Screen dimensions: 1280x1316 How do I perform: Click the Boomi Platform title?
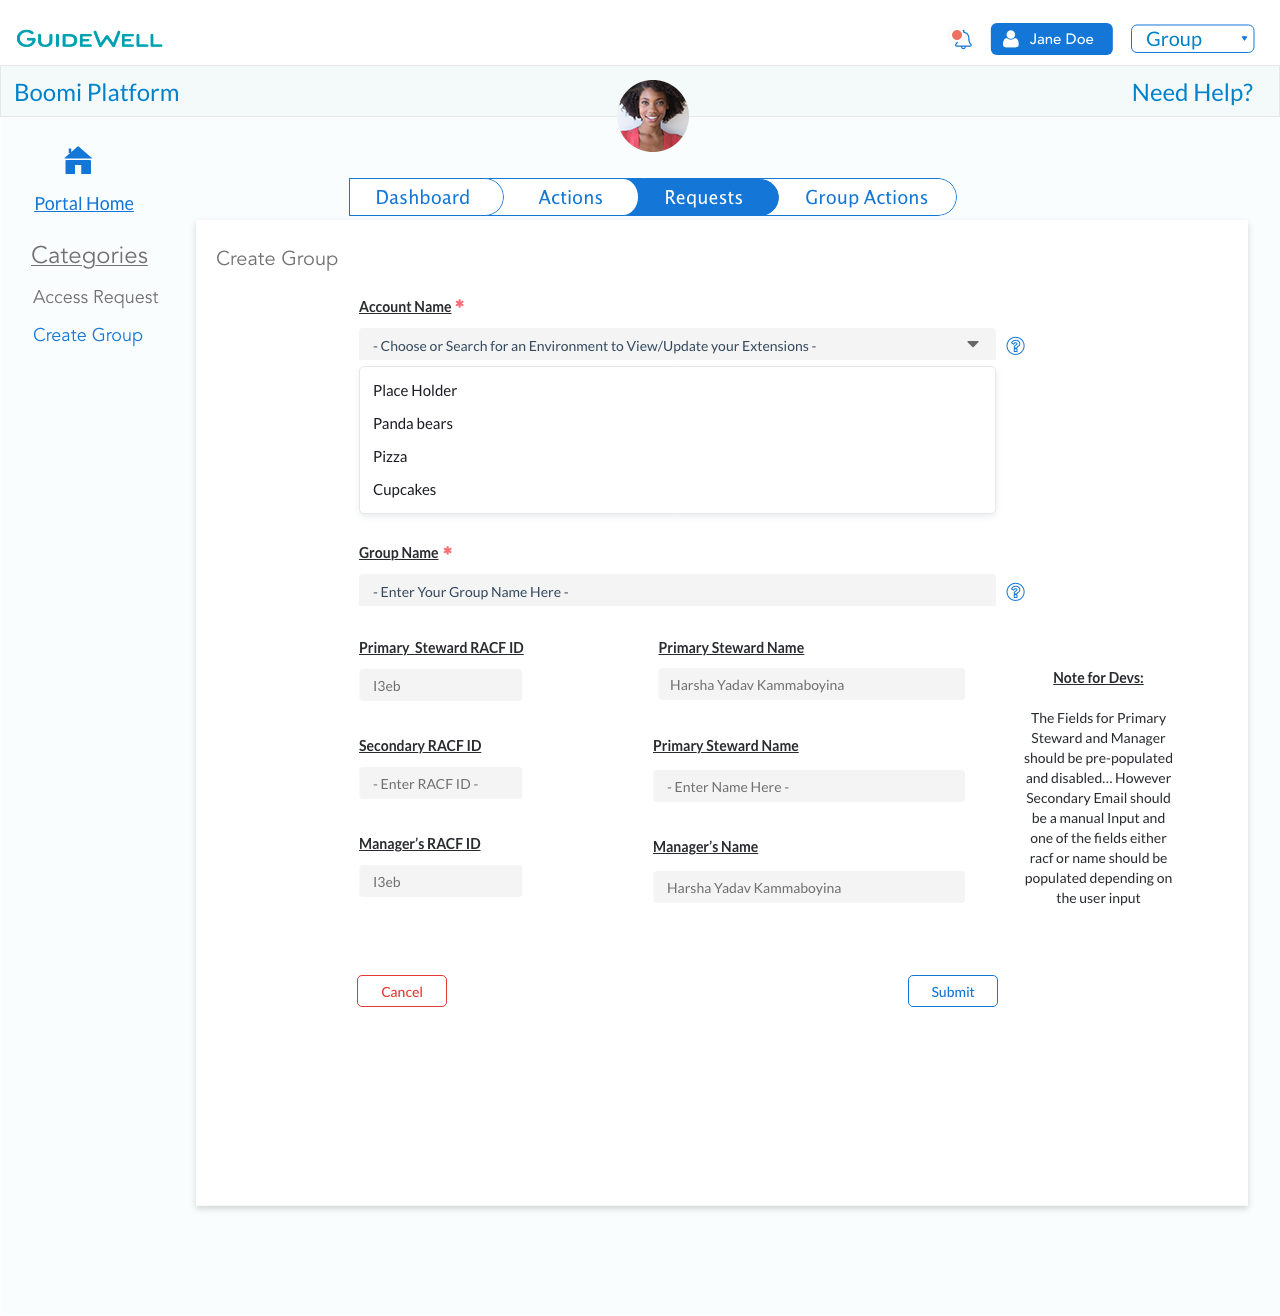[x=97, y=93]
